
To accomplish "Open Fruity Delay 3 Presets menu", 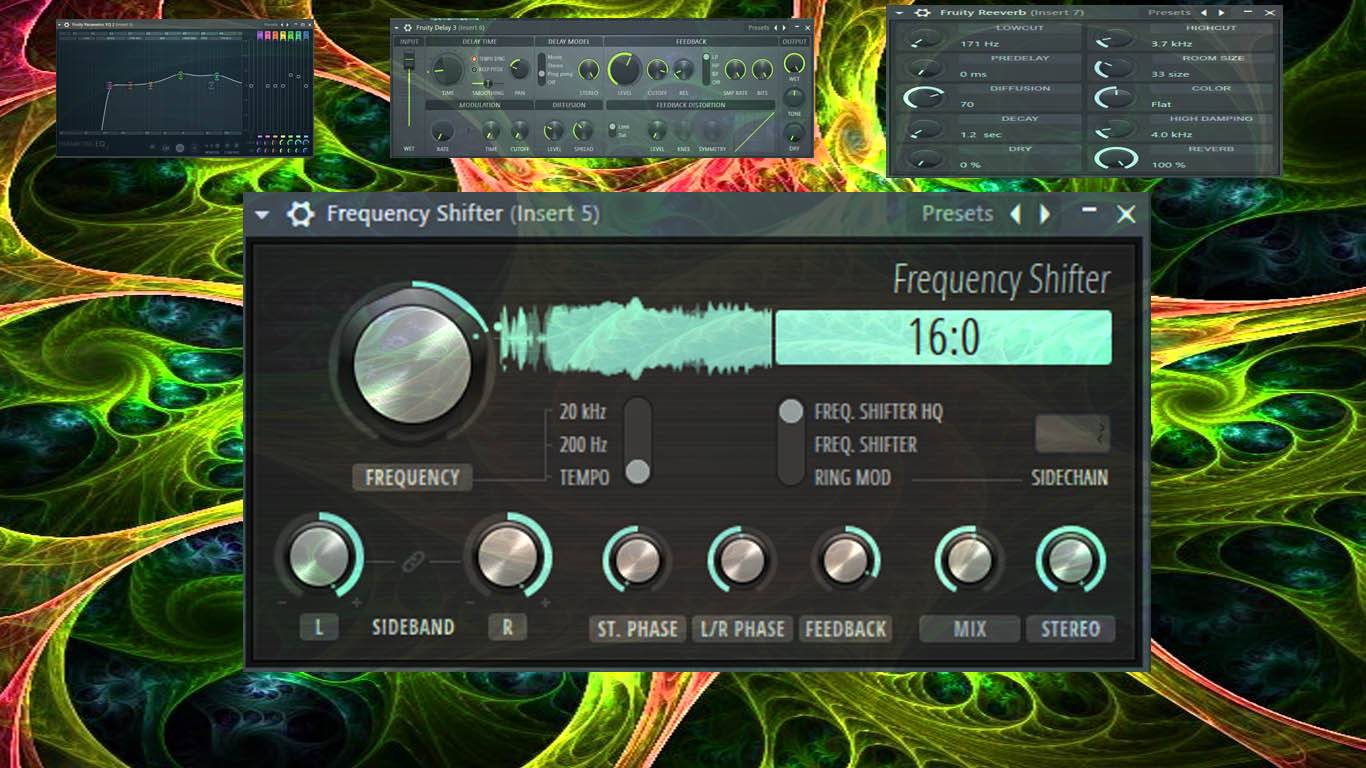I will [758, 28].
